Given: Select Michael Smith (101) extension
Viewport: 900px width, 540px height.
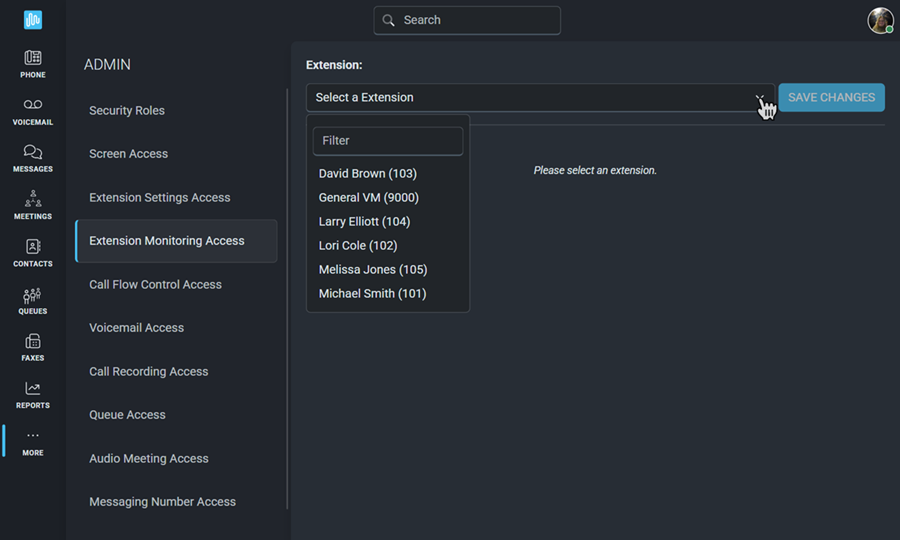Looking at the screenshot, I should [373, 294].
